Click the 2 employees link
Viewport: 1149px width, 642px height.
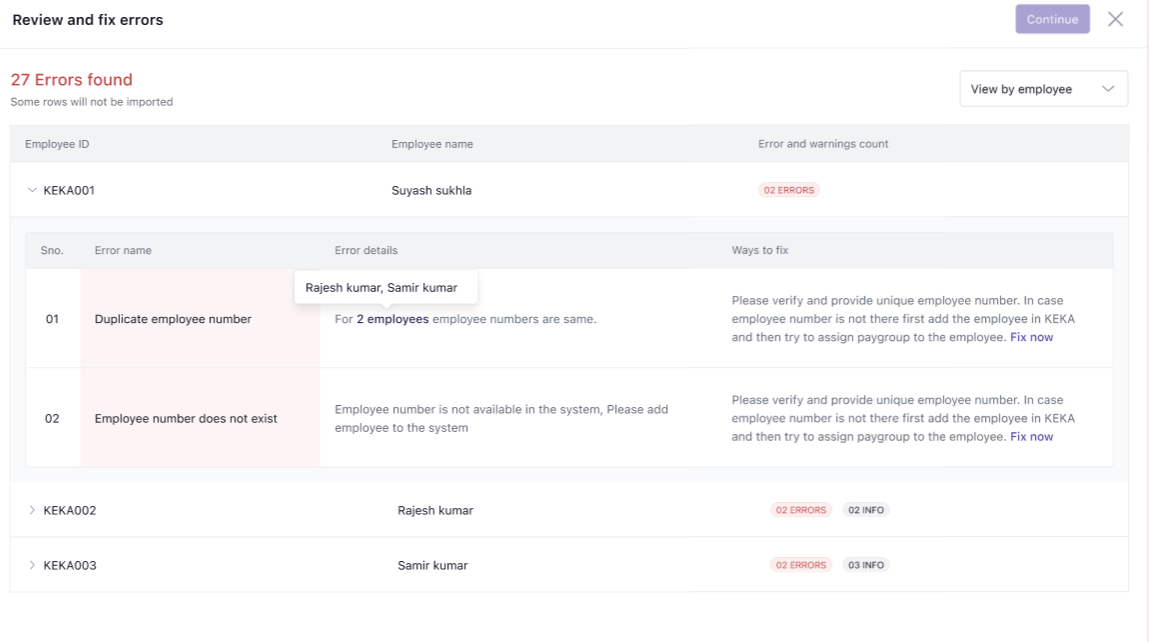(x=392, y=319)
